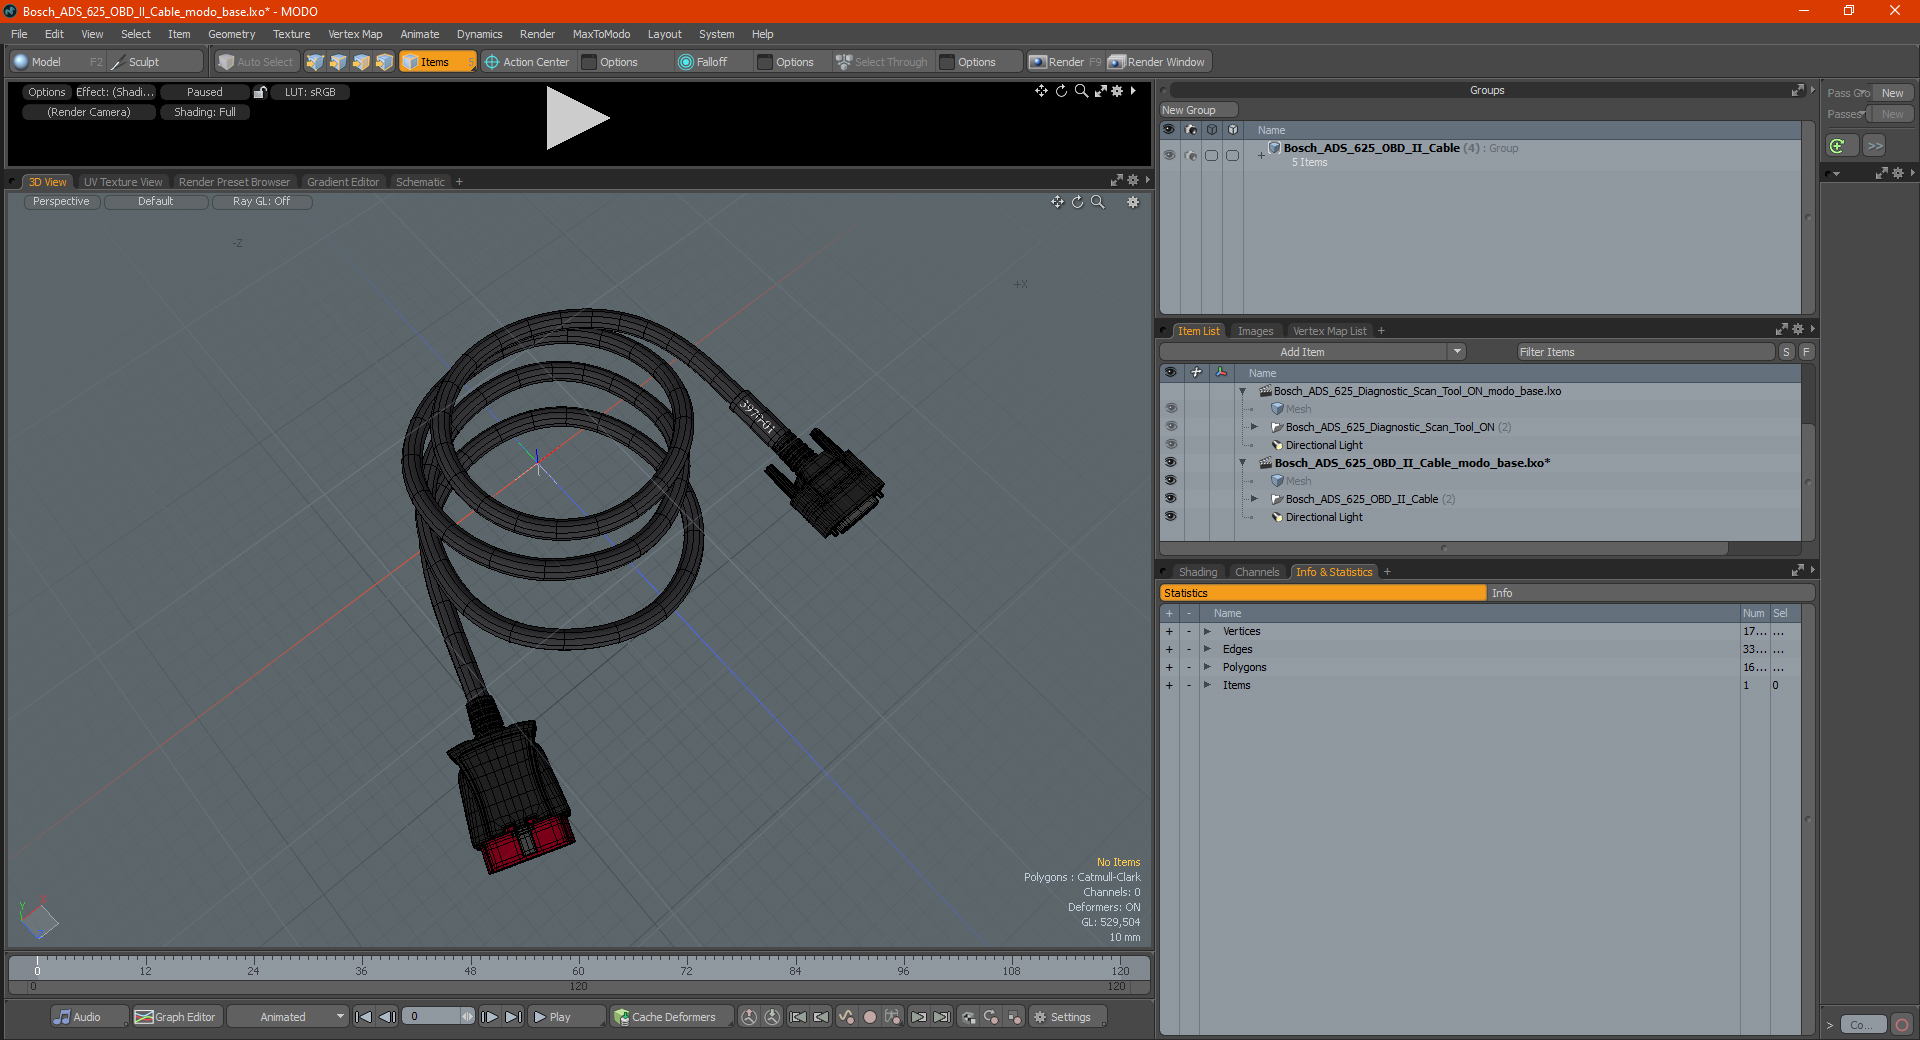
Task: Click the 3D viewport zoom magnifier icon
Action: (x=1097, y=202)
